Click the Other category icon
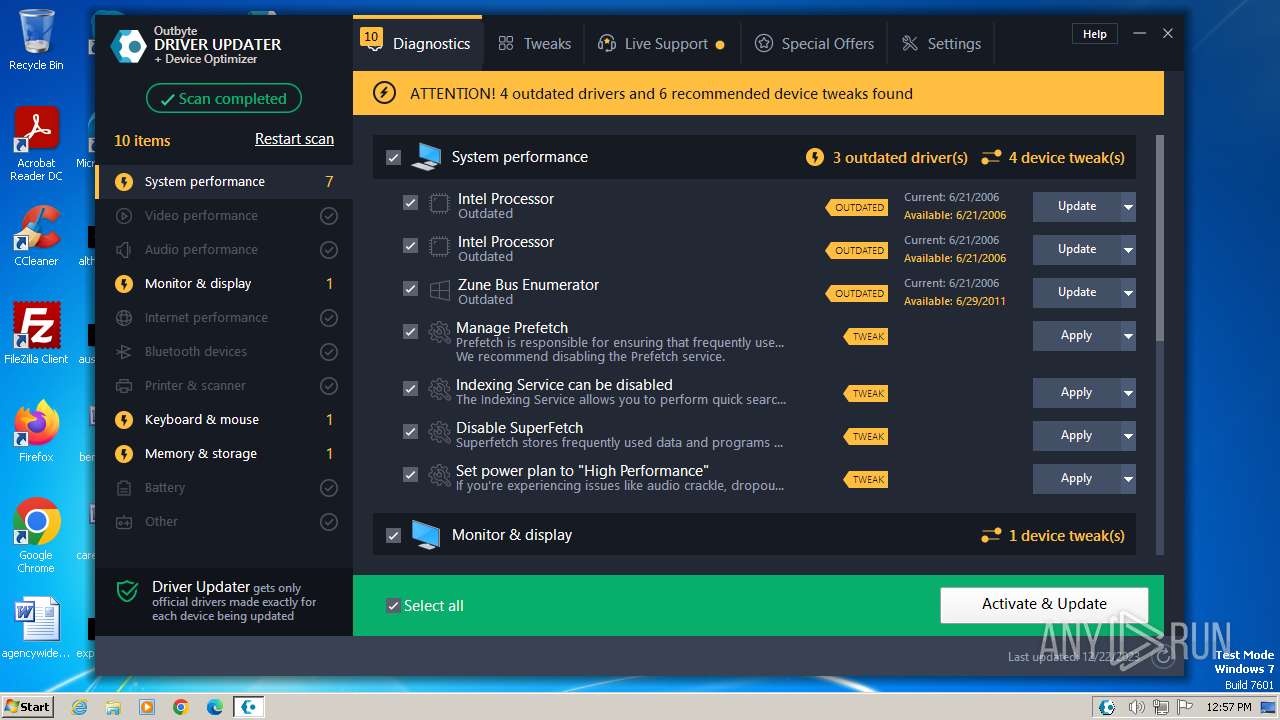Screen dimensions: 1280x720 pos(124,522)
